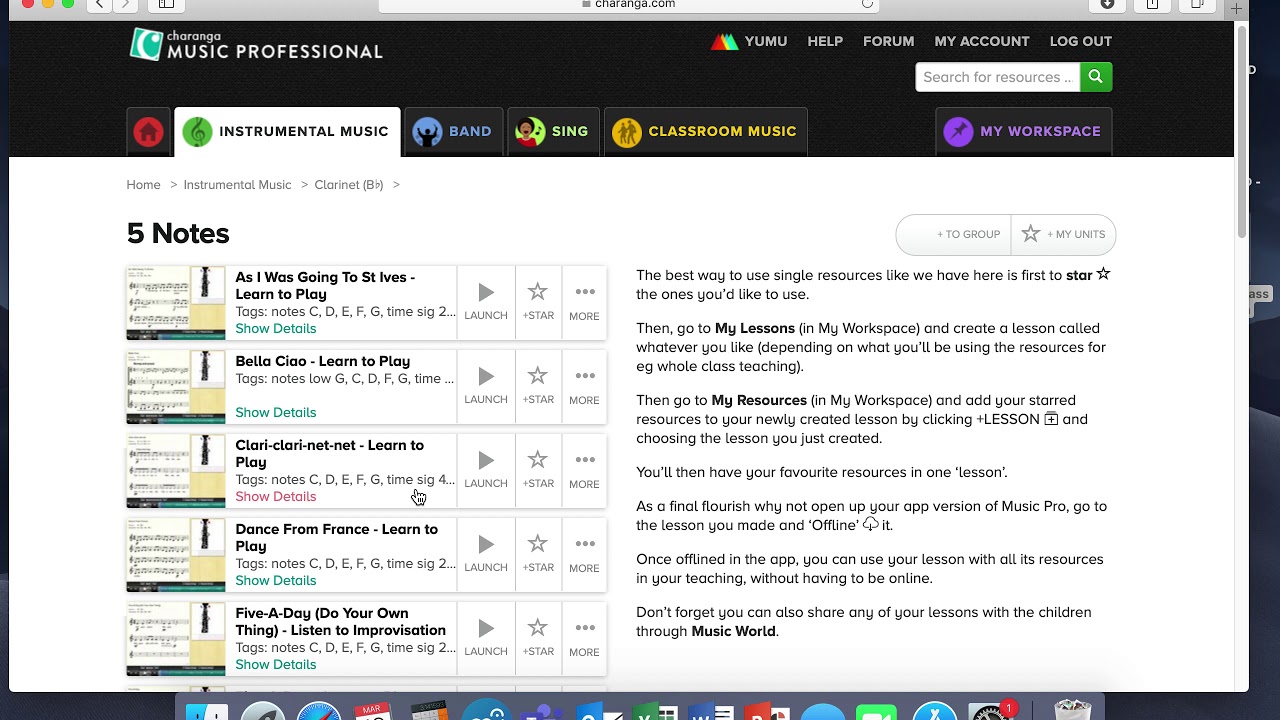Log out of Charanga
The height and width of the screenshot is (720, 1280).
pyautogui.click(x=1080, y=41)
